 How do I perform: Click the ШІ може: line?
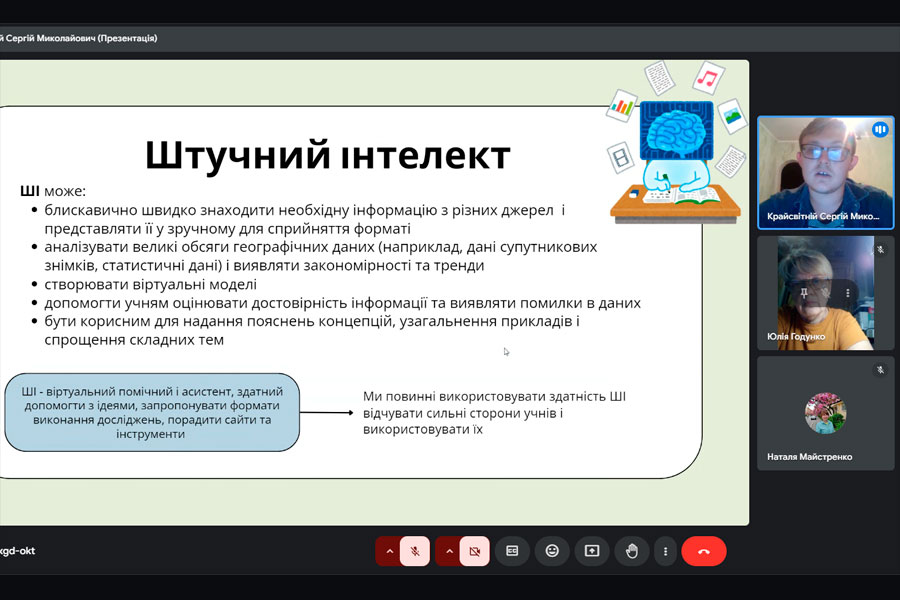[53, 191]
